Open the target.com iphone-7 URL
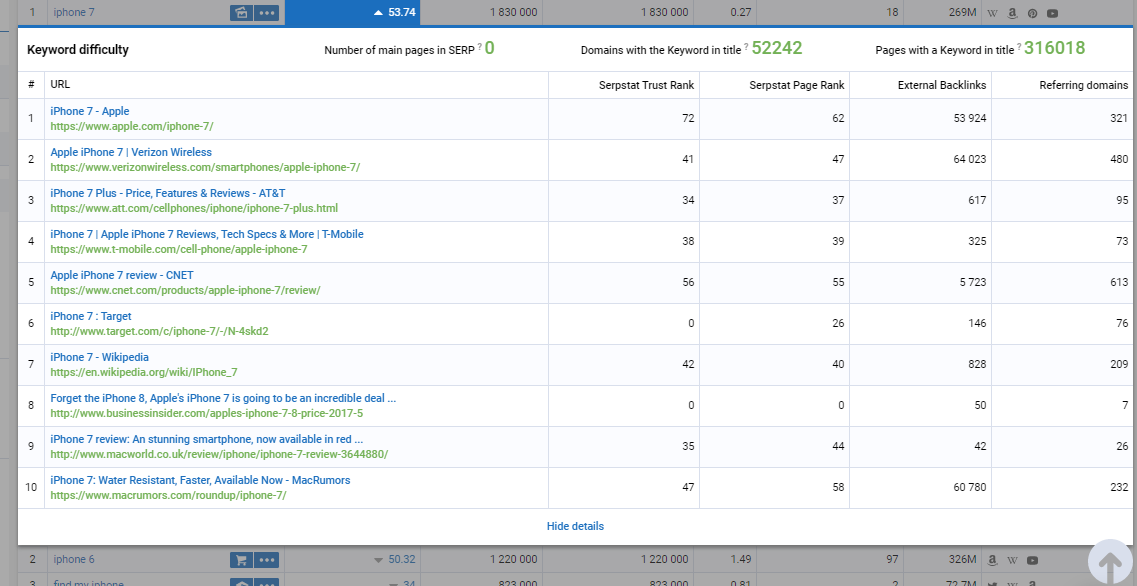1137x586 pixels. (160, 331)
